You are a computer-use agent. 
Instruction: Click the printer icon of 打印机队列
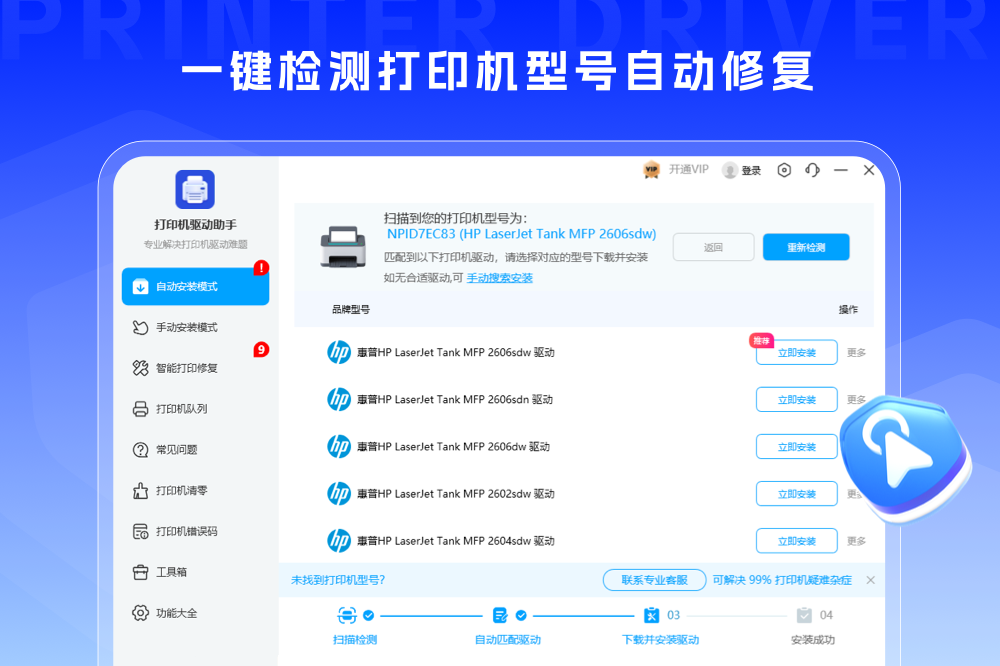[x=140, y=409]
